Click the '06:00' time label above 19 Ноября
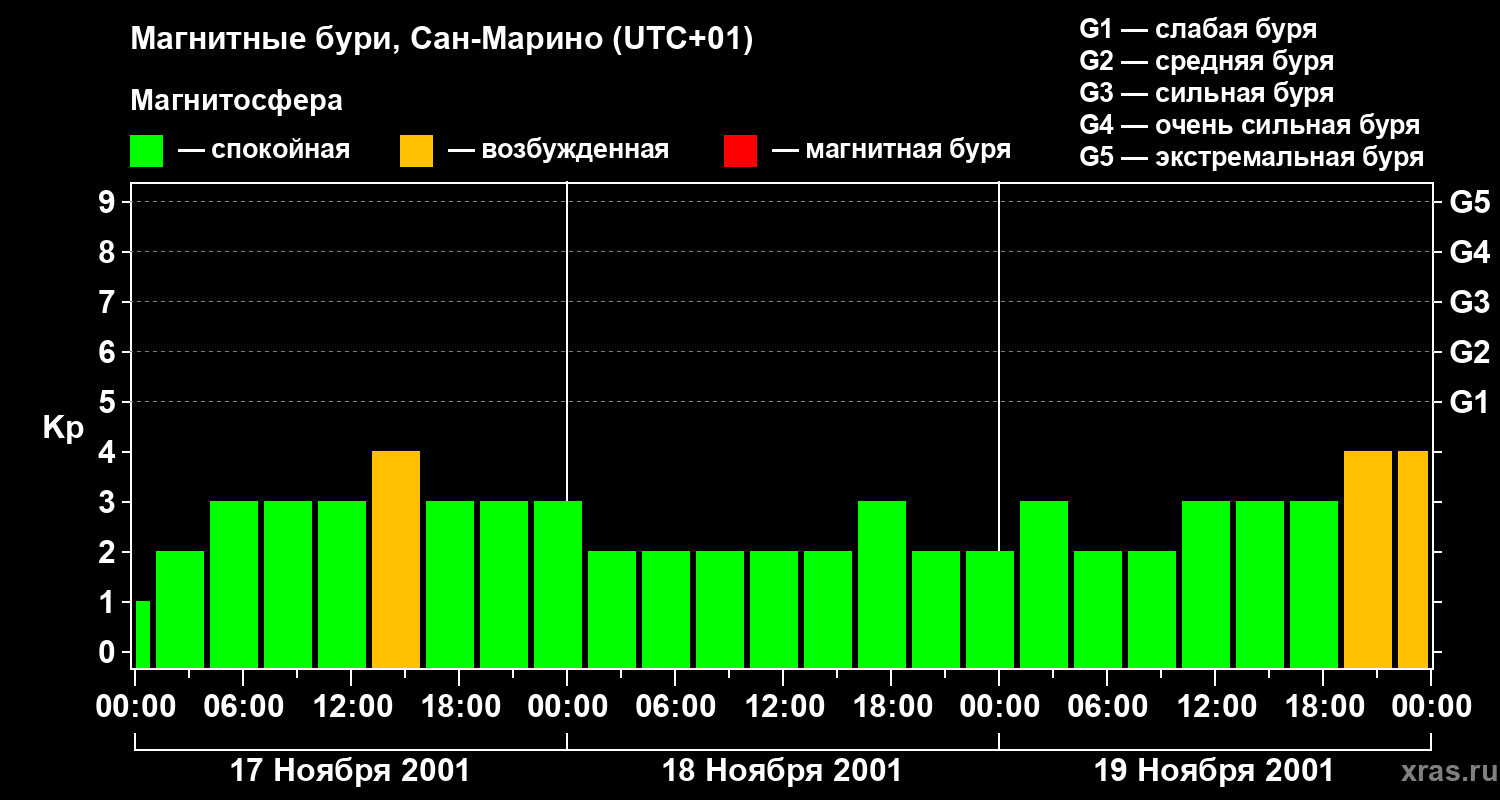1500x800 pixels. tap(1107, 706)
